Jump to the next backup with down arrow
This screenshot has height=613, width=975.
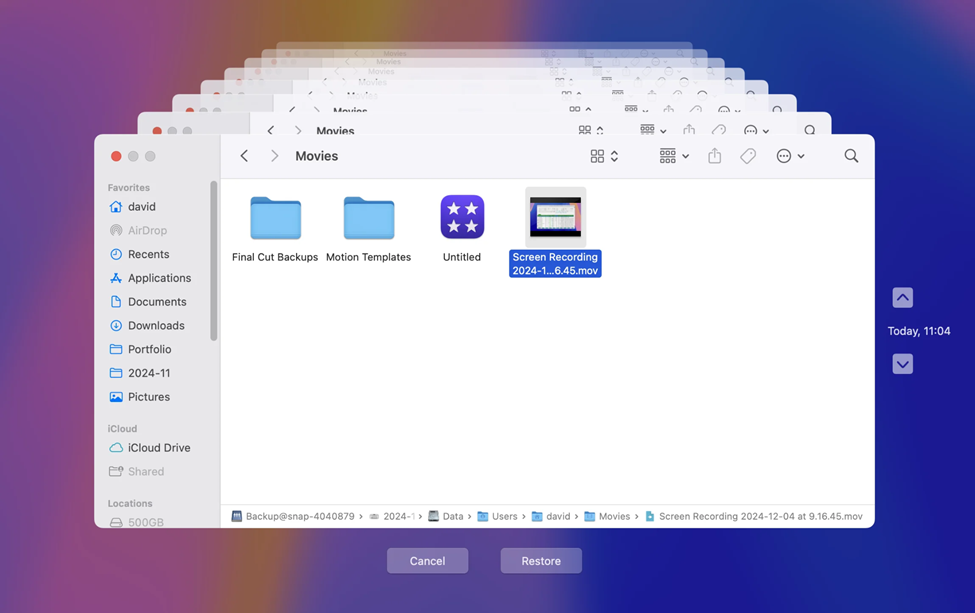point(902,364)
